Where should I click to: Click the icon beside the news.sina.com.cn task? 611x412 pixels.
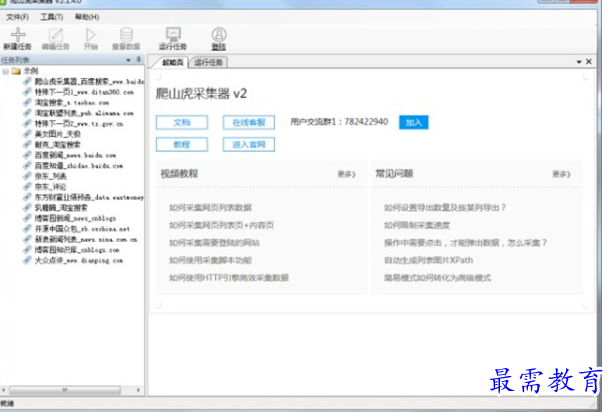(27, 239)
